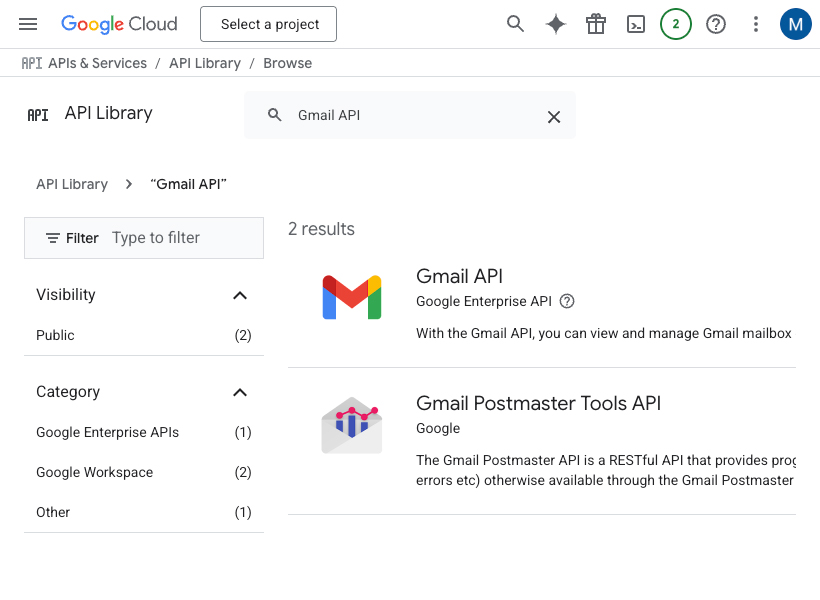Viewport: 820px width, 600px height.
Task: Activate the Cloud Shell terminal icon
Action: pos(635,24)
